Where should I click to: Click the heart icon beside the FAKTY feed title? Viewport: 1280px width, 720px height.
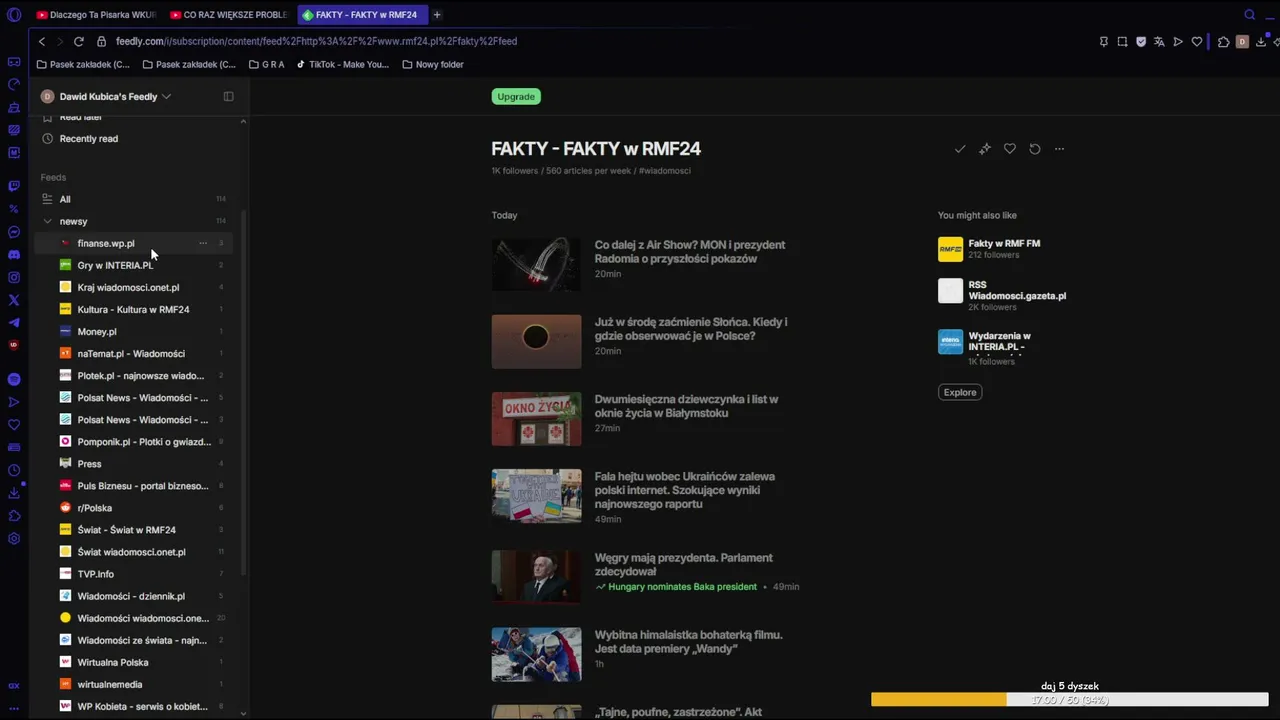1010,149
